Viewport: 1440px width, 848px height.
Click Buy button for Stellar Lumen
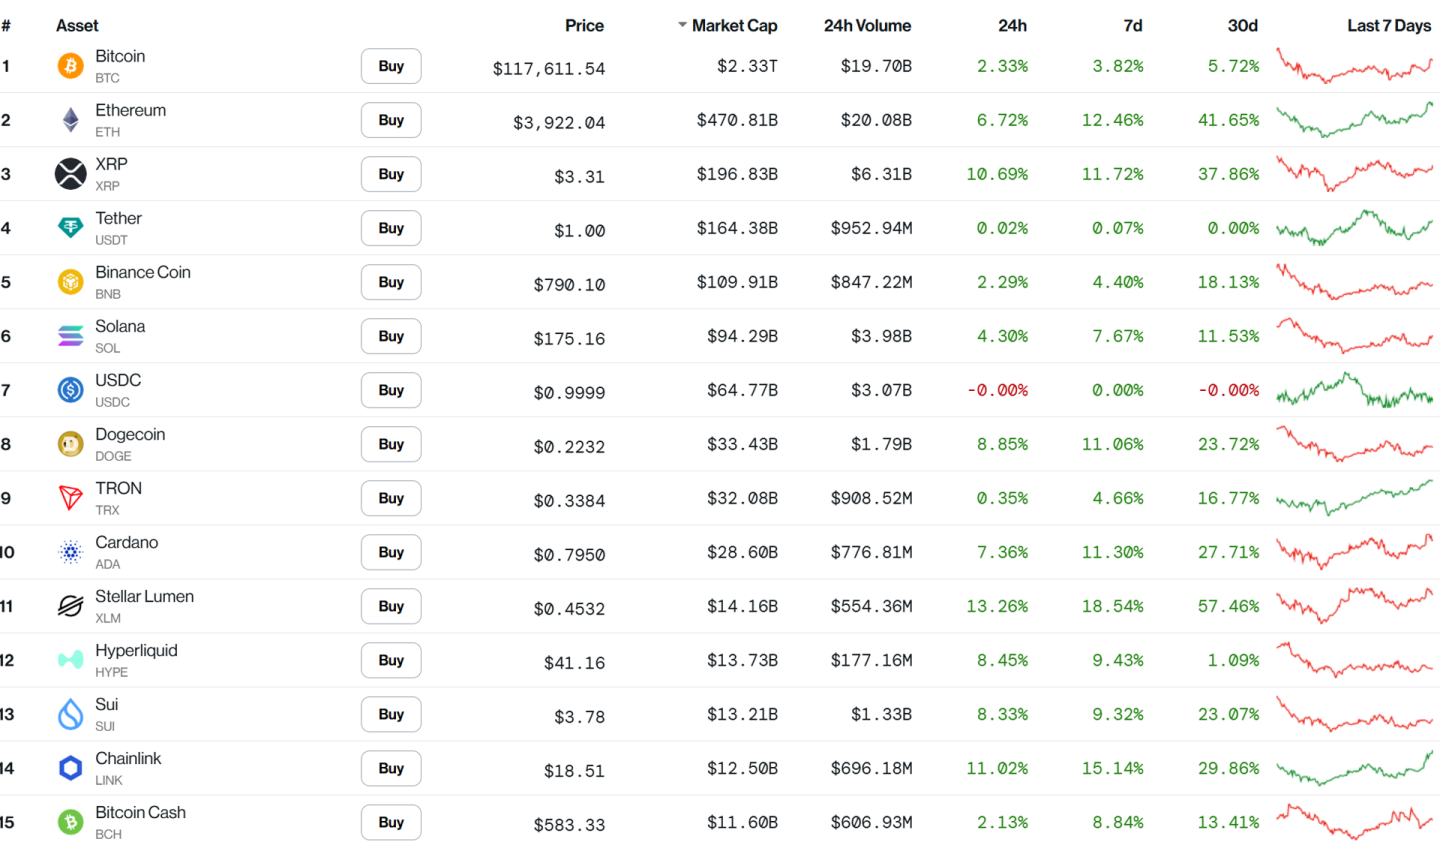(x=391, y=606)
